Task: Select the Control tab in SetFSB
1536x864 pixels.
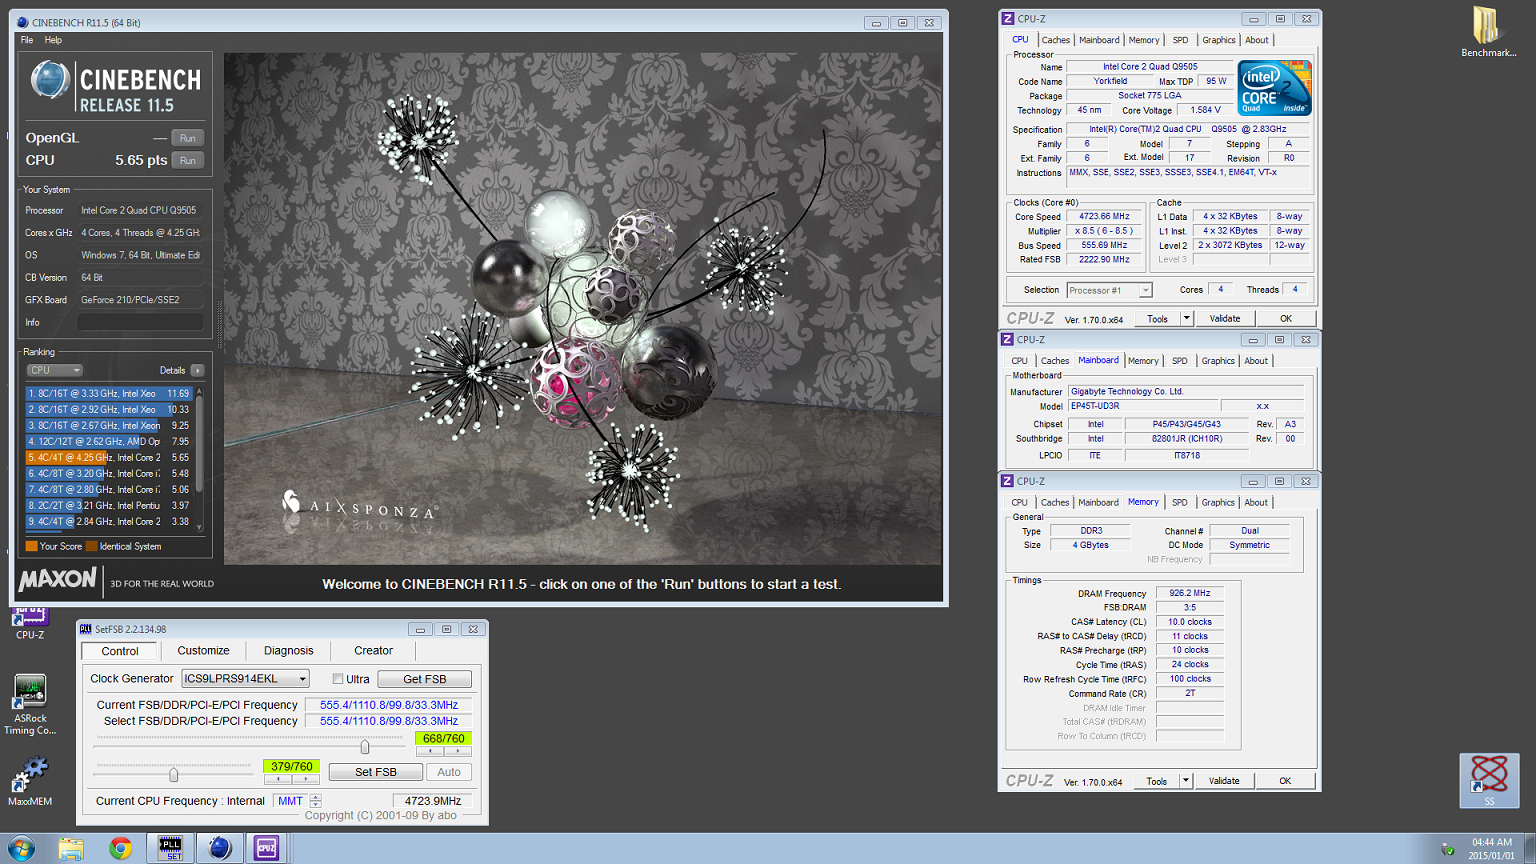Action: pos(119,651)
